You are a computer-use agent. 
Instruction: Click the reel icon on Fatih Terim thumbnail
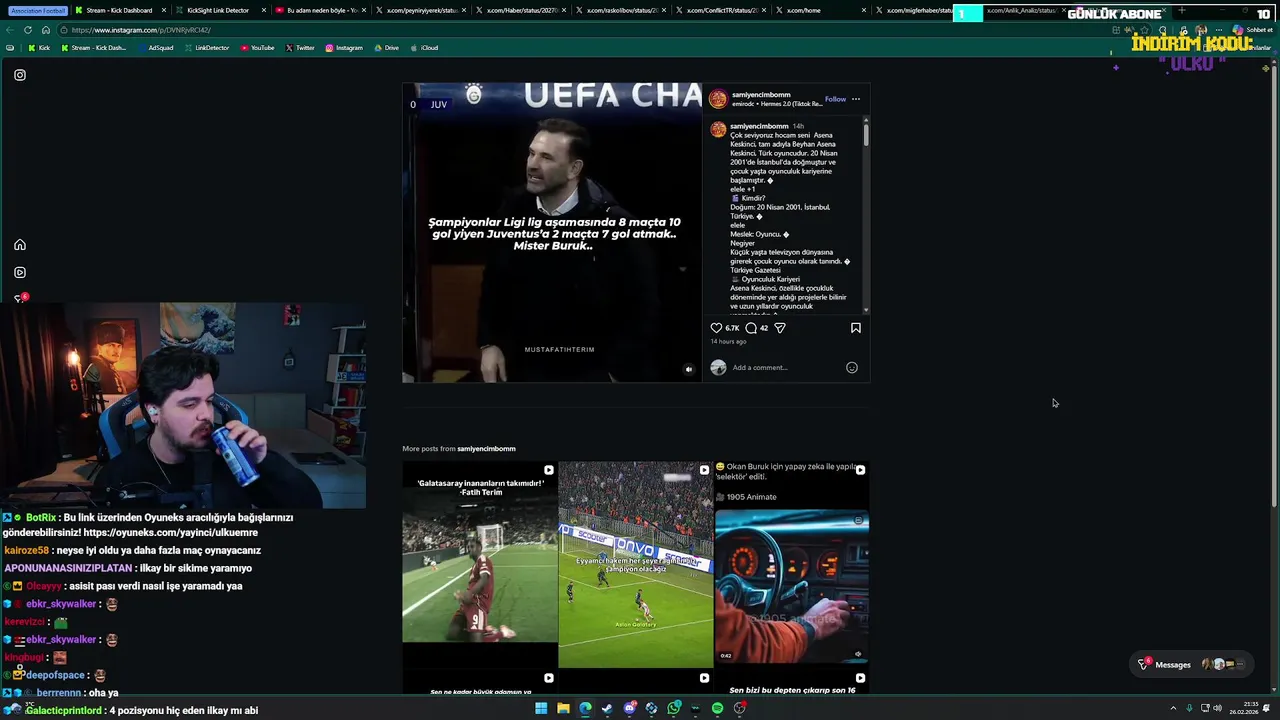pos(548,470)
